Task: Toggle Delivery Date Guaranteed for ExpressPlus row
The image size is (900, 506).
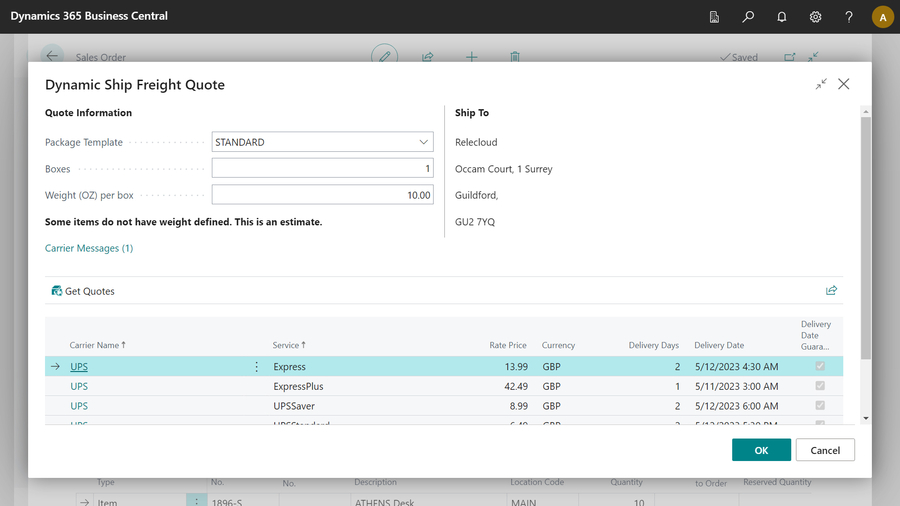Action: pyautogui.click(x=821, y=386)
